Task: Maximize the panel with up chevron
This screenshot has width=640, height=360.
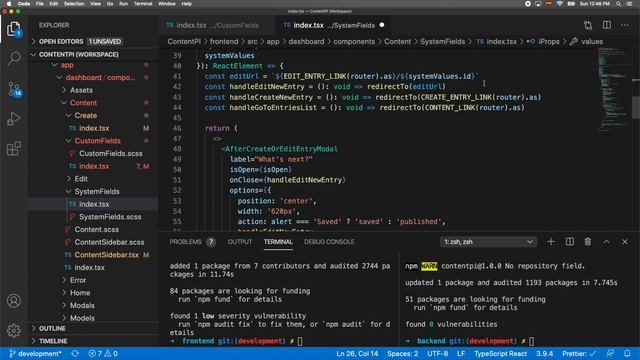Action: (x=607, y=242)
